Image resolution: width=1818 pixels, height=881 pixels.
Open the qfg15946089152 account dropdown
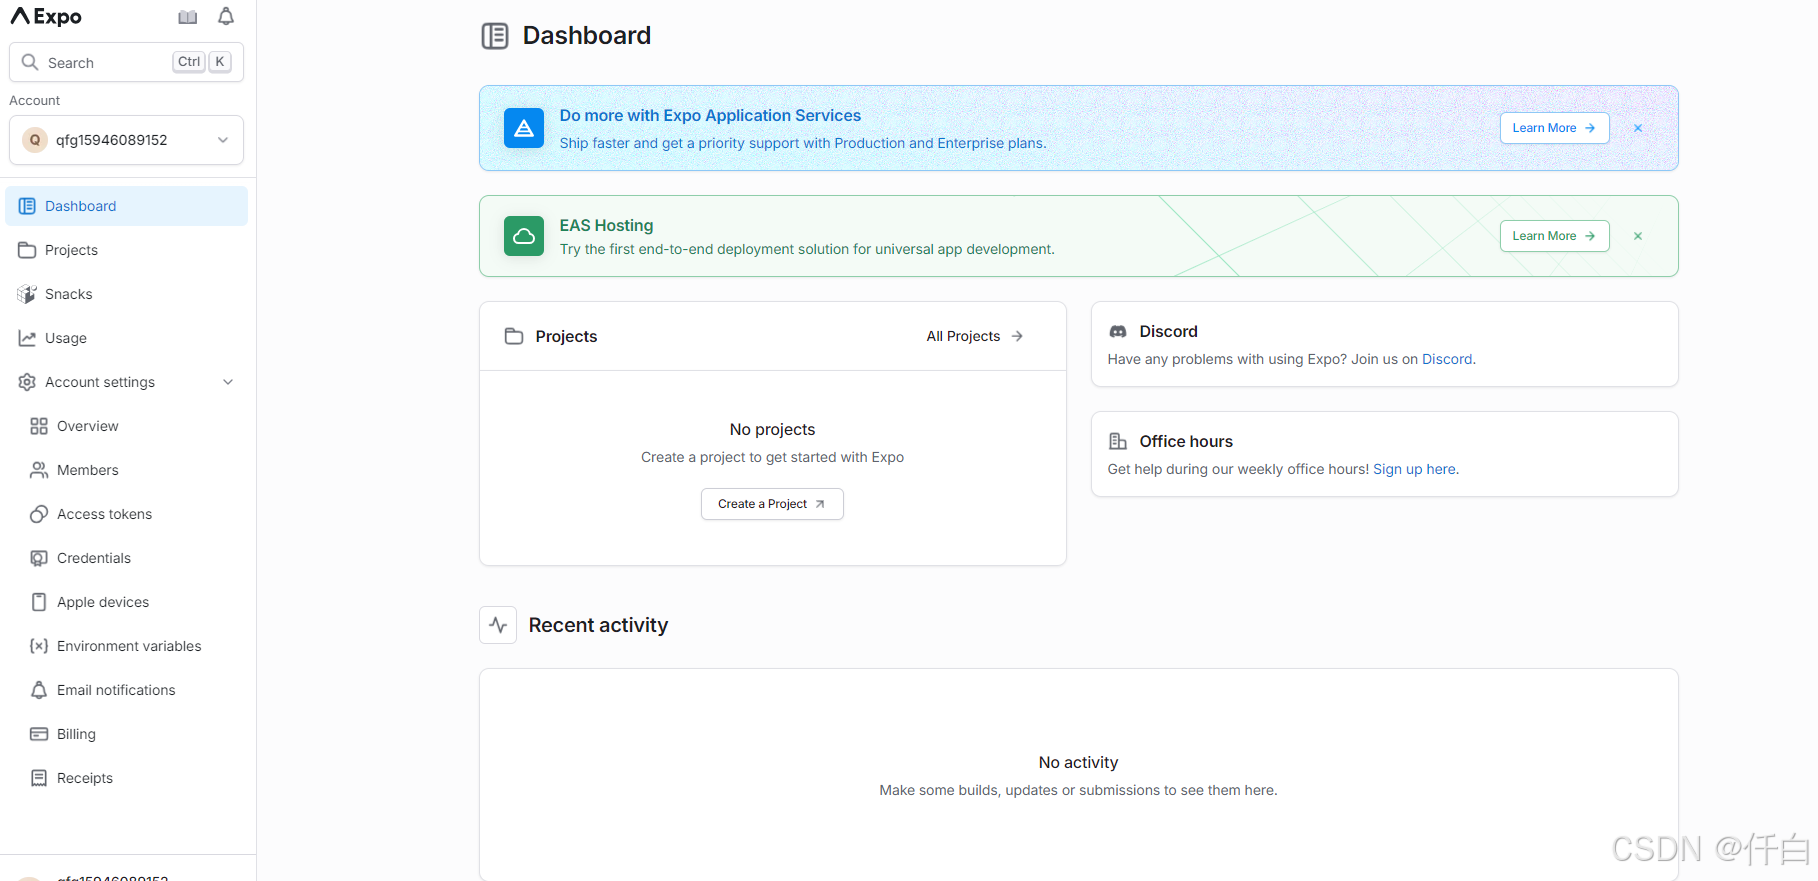(126, 140)
